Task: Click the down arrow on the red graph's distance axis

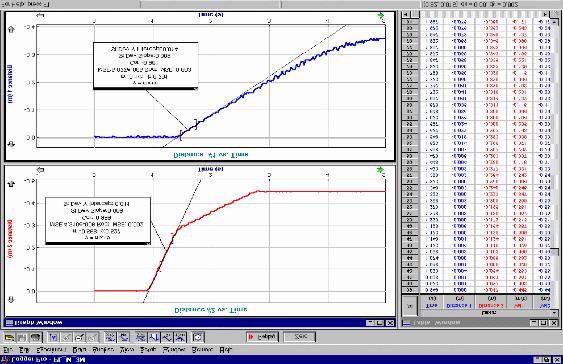Action: click(x=11, y=299)
